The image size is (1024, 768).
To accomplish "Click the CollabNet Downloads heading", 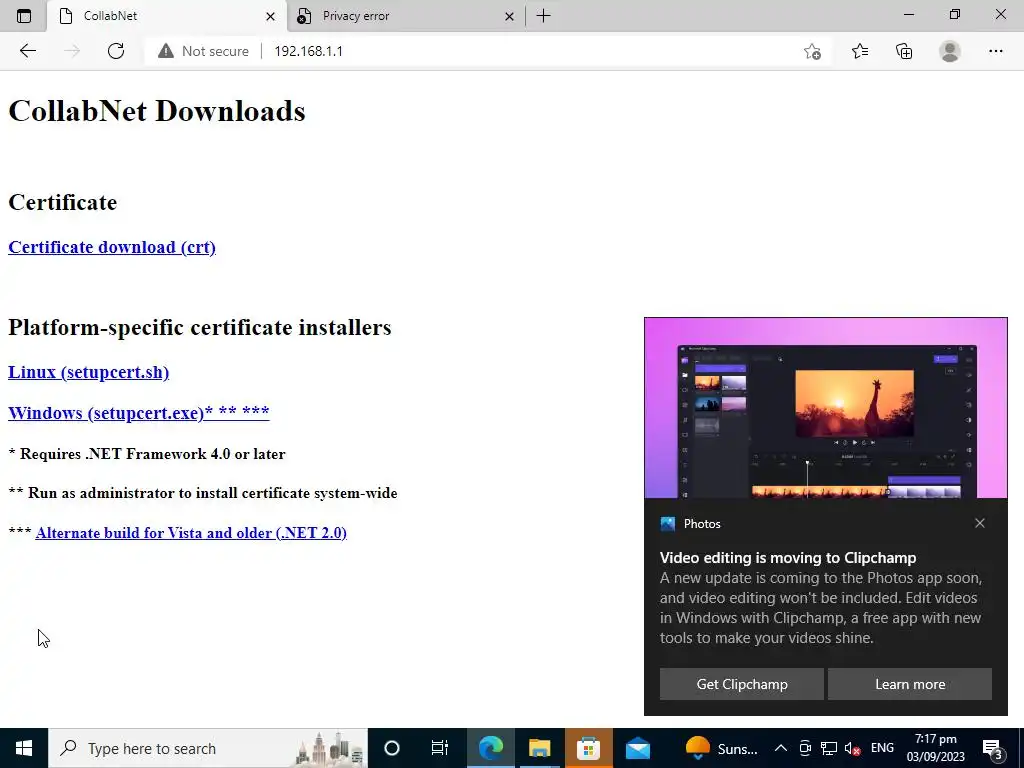I will 157,111.
